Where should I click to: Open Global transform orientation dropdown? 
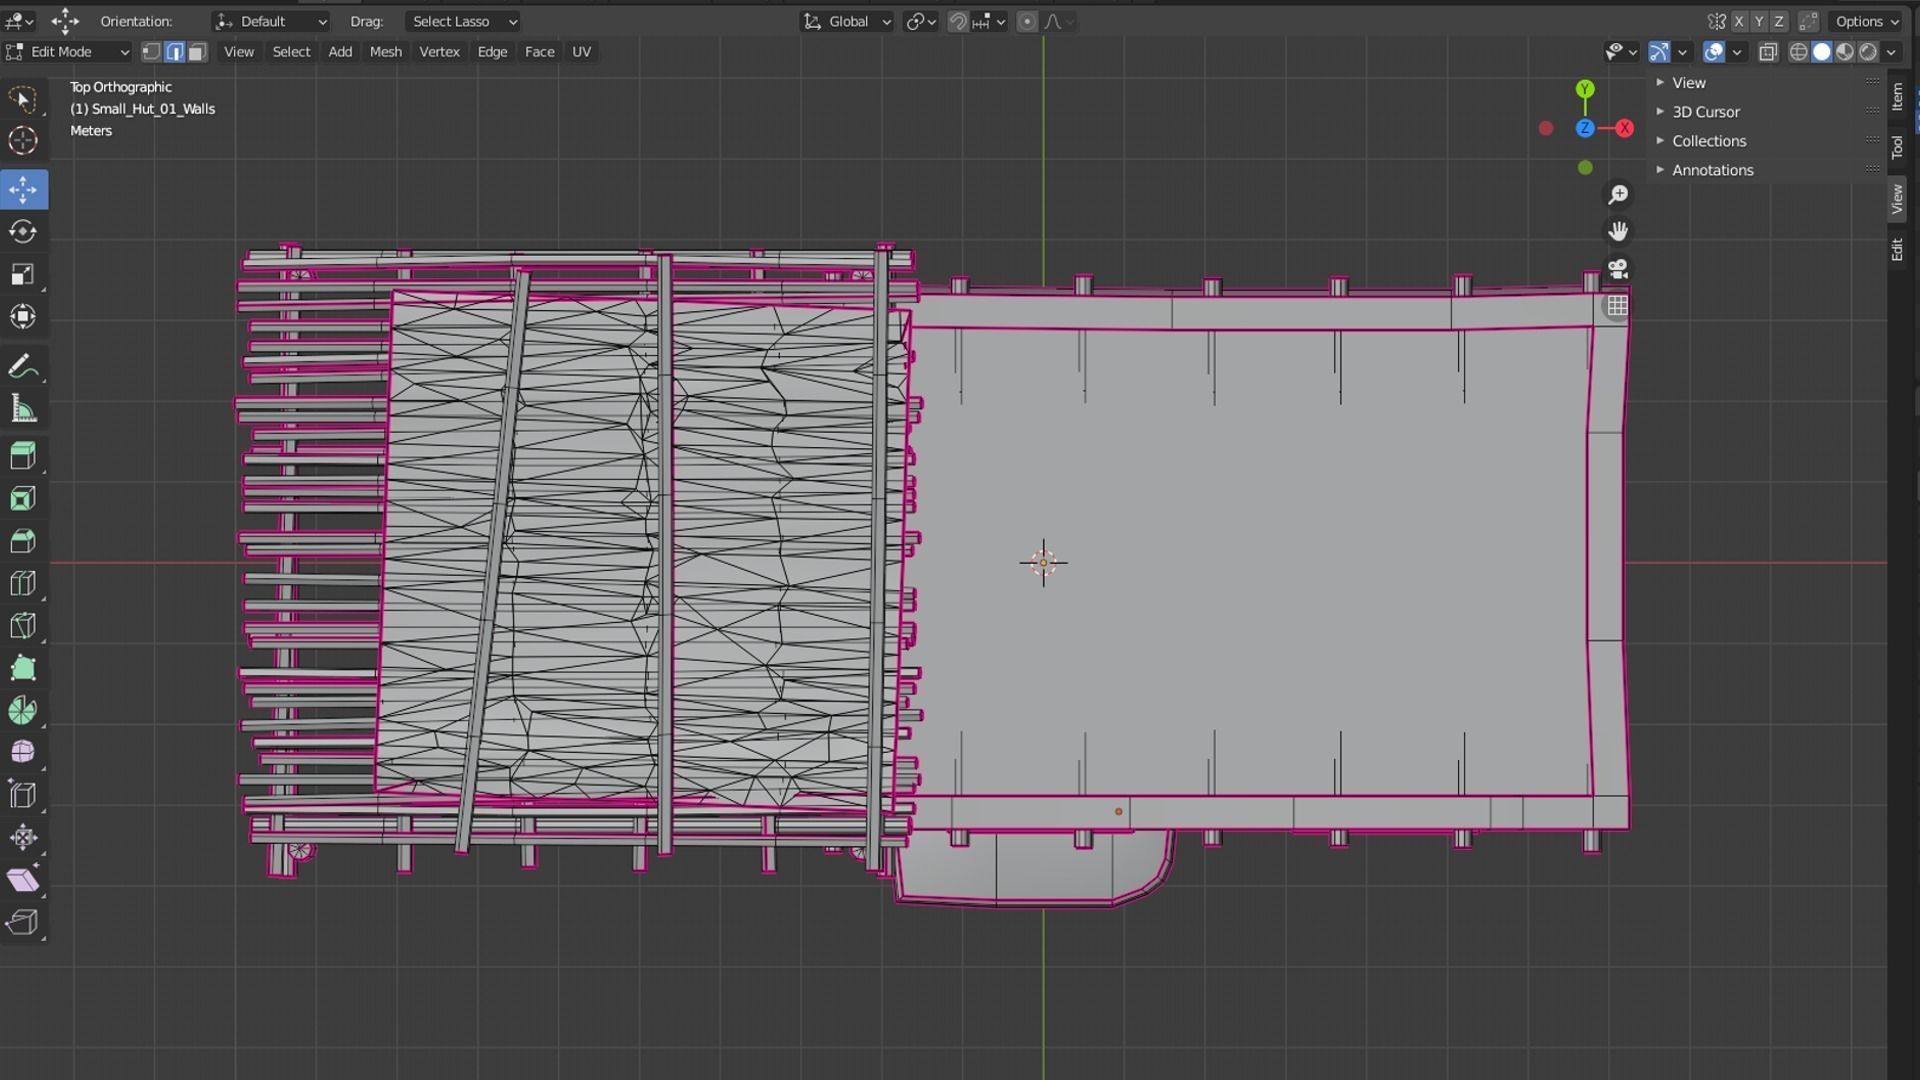coord(848,21)
